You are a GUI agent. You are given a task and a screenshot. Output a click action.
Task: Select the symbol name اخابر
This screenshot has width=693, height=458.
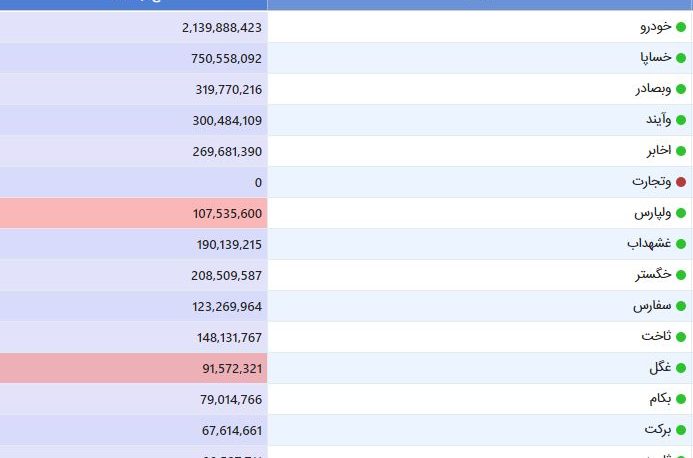(x=659, y=150)
